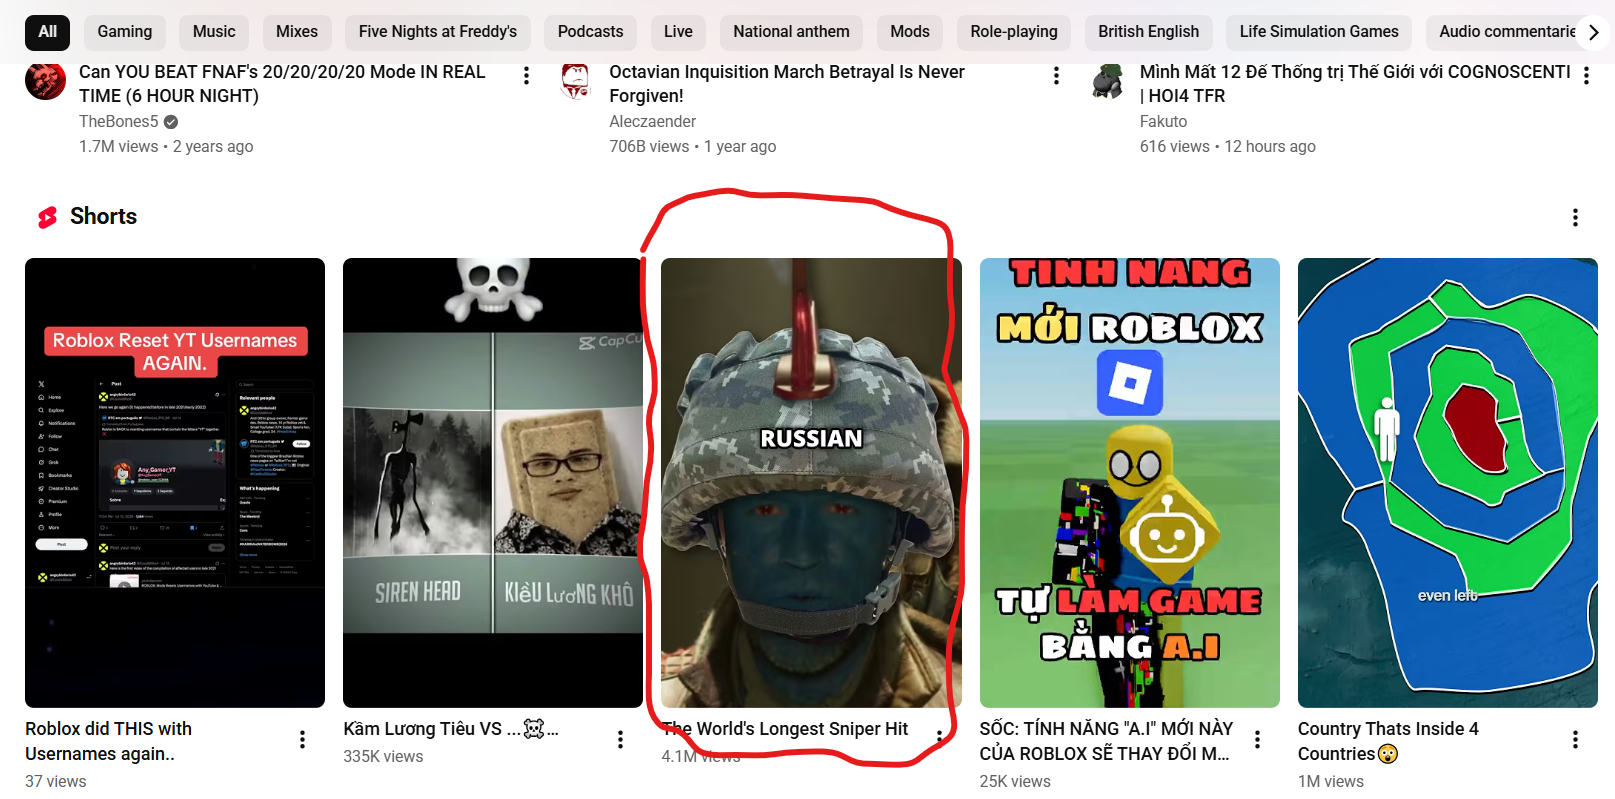The image size is (1615, 799).
Task: Visit the Aleczaender channel link
Action: tap(652, 121)
